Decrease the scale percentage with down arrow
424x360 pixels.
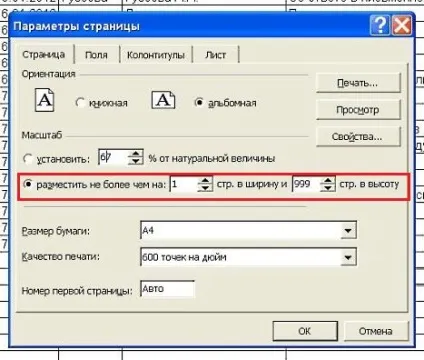click(x=135, y=161)
